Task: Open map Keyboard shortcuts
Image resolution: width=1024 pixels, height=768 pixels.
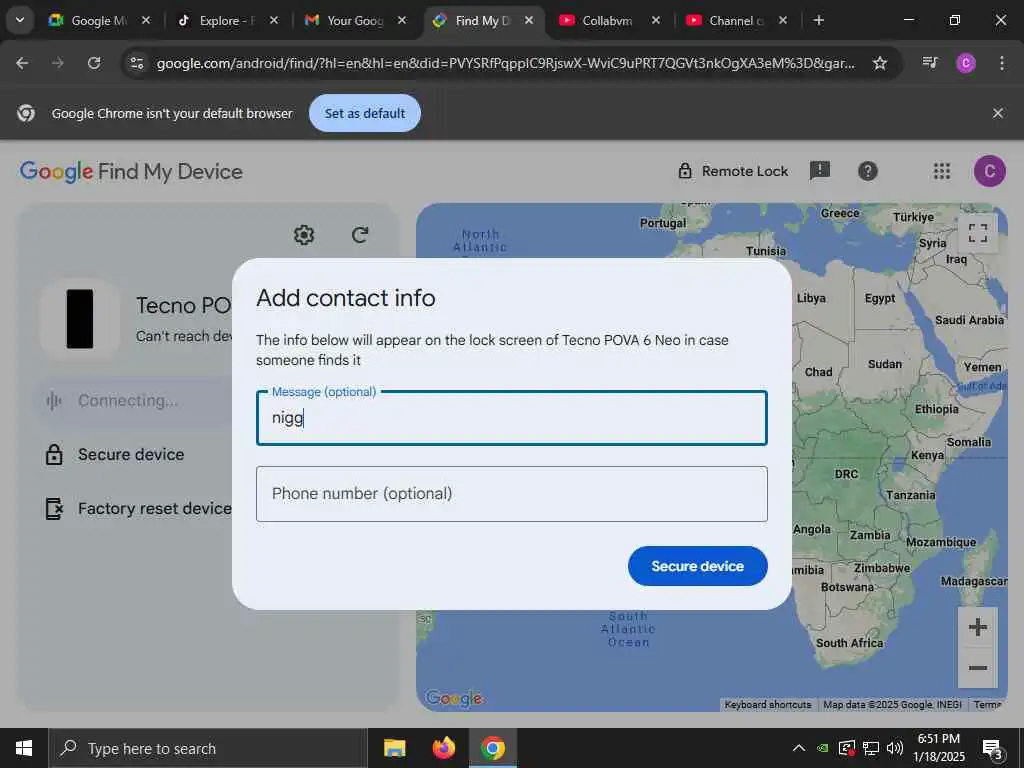Action: pyautogui.click(x=768, y=705)
